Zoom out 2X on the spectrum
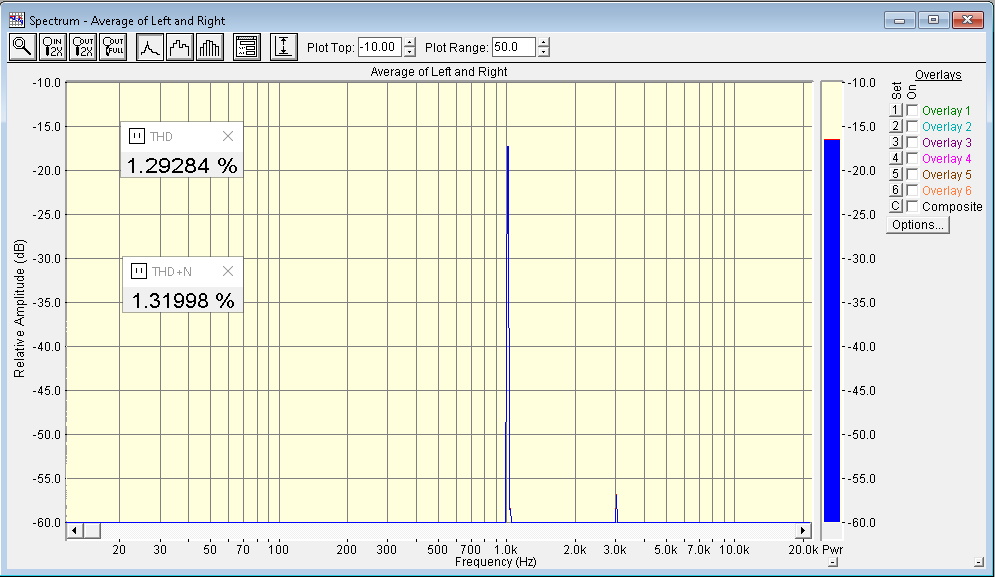Viewport: 995px width, 577px height. (82, 47)
